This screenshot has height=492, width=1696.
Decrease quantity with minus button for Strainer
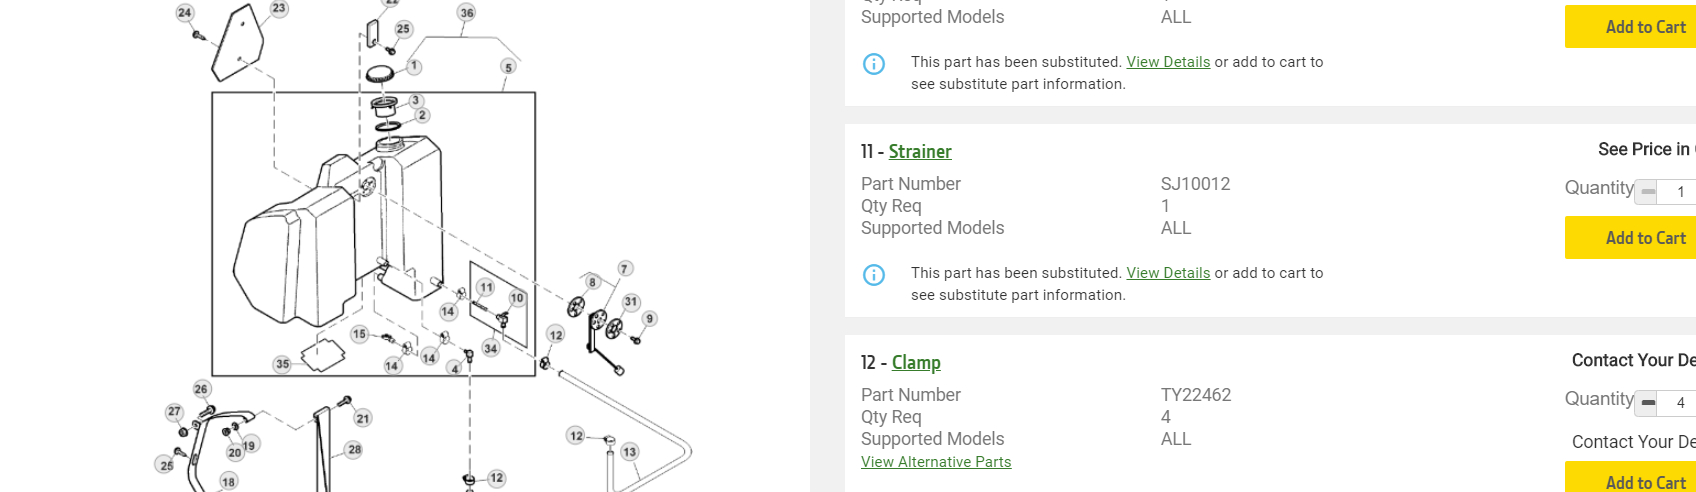(1647, 192)
